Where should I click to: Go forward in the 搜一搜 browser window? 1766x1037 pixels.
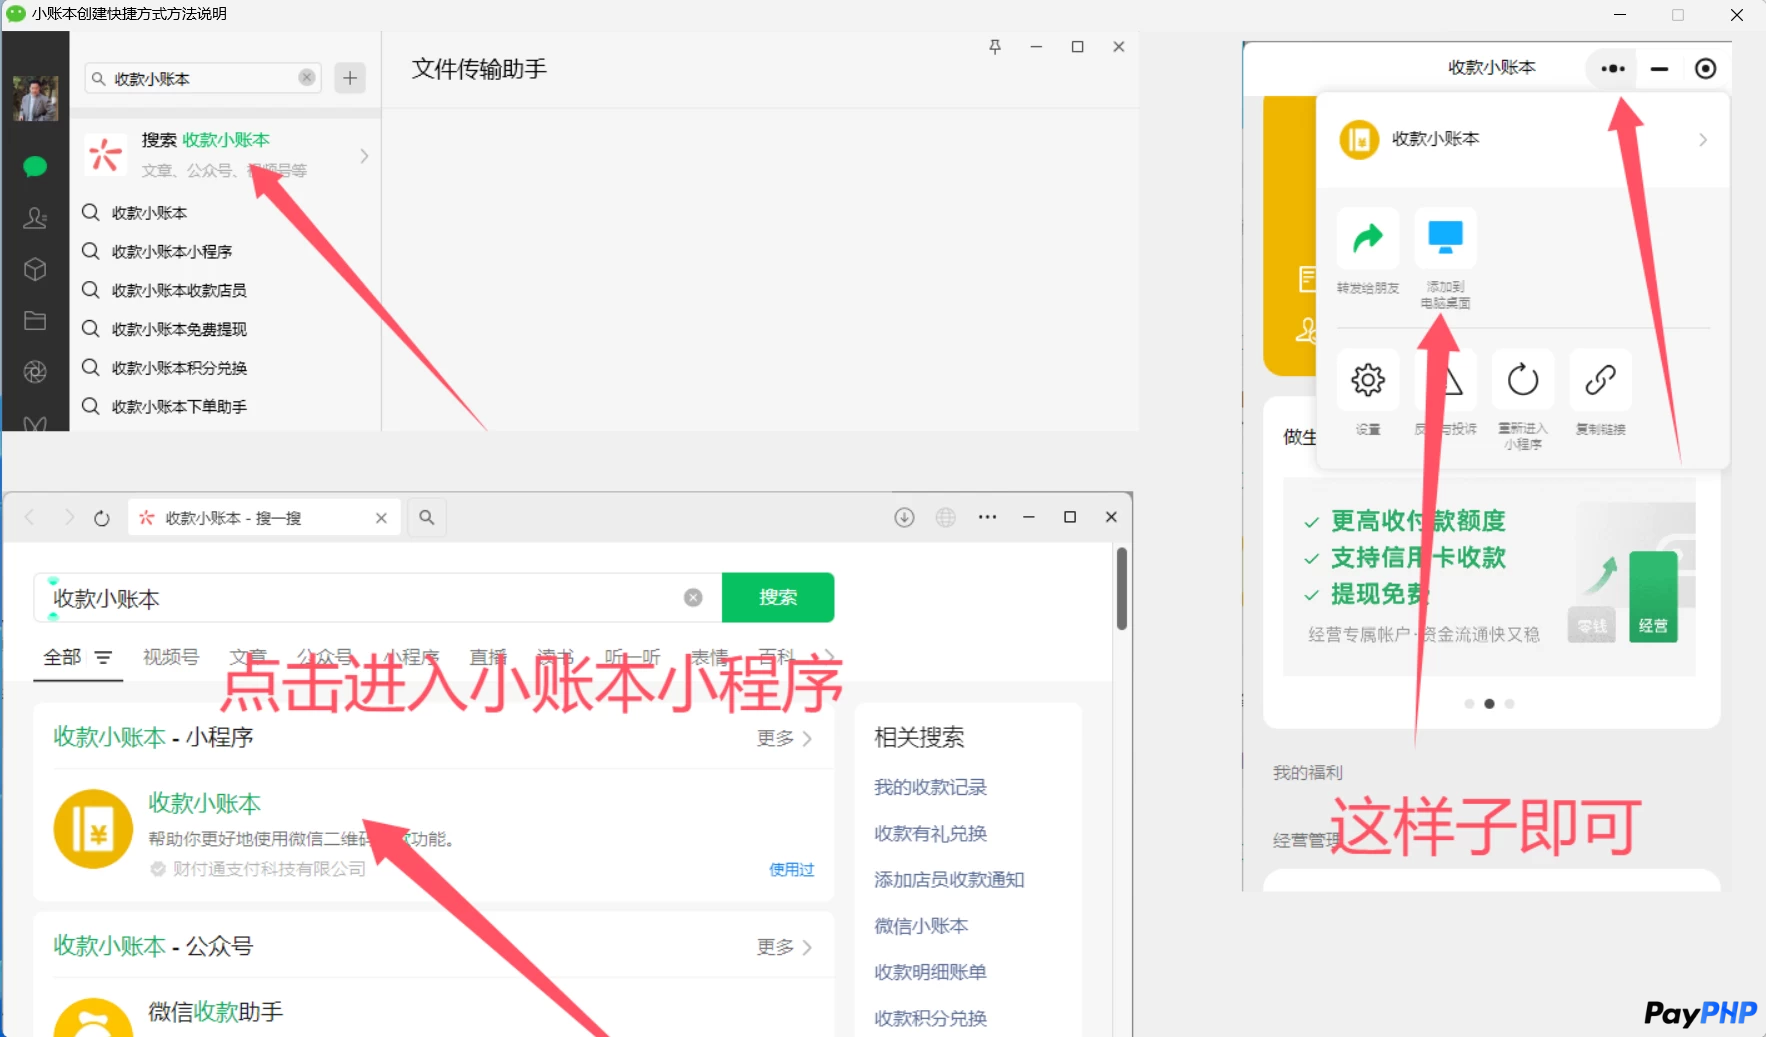click(69, 517)
